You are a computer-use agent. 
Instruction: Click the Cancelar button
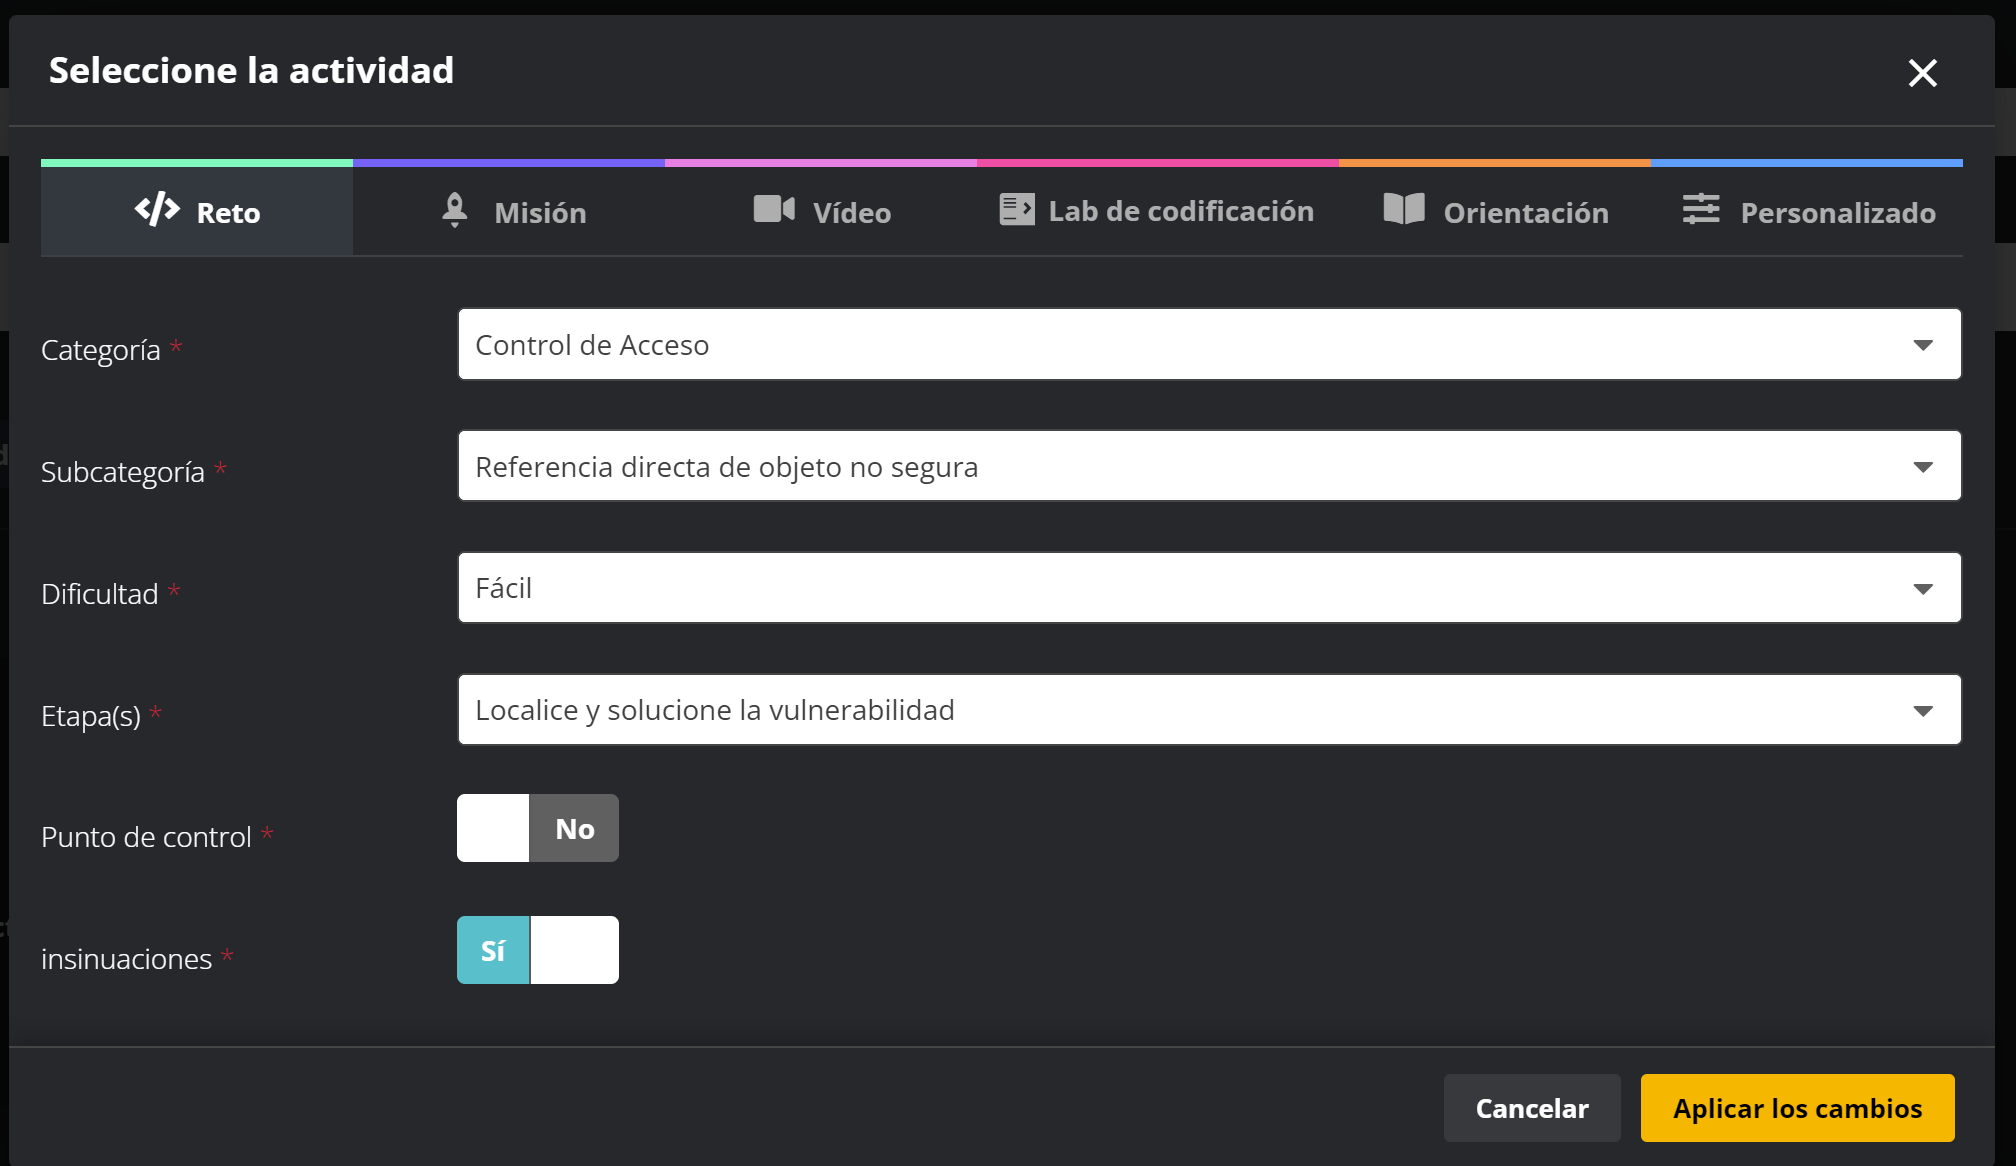point(1532,1108)
